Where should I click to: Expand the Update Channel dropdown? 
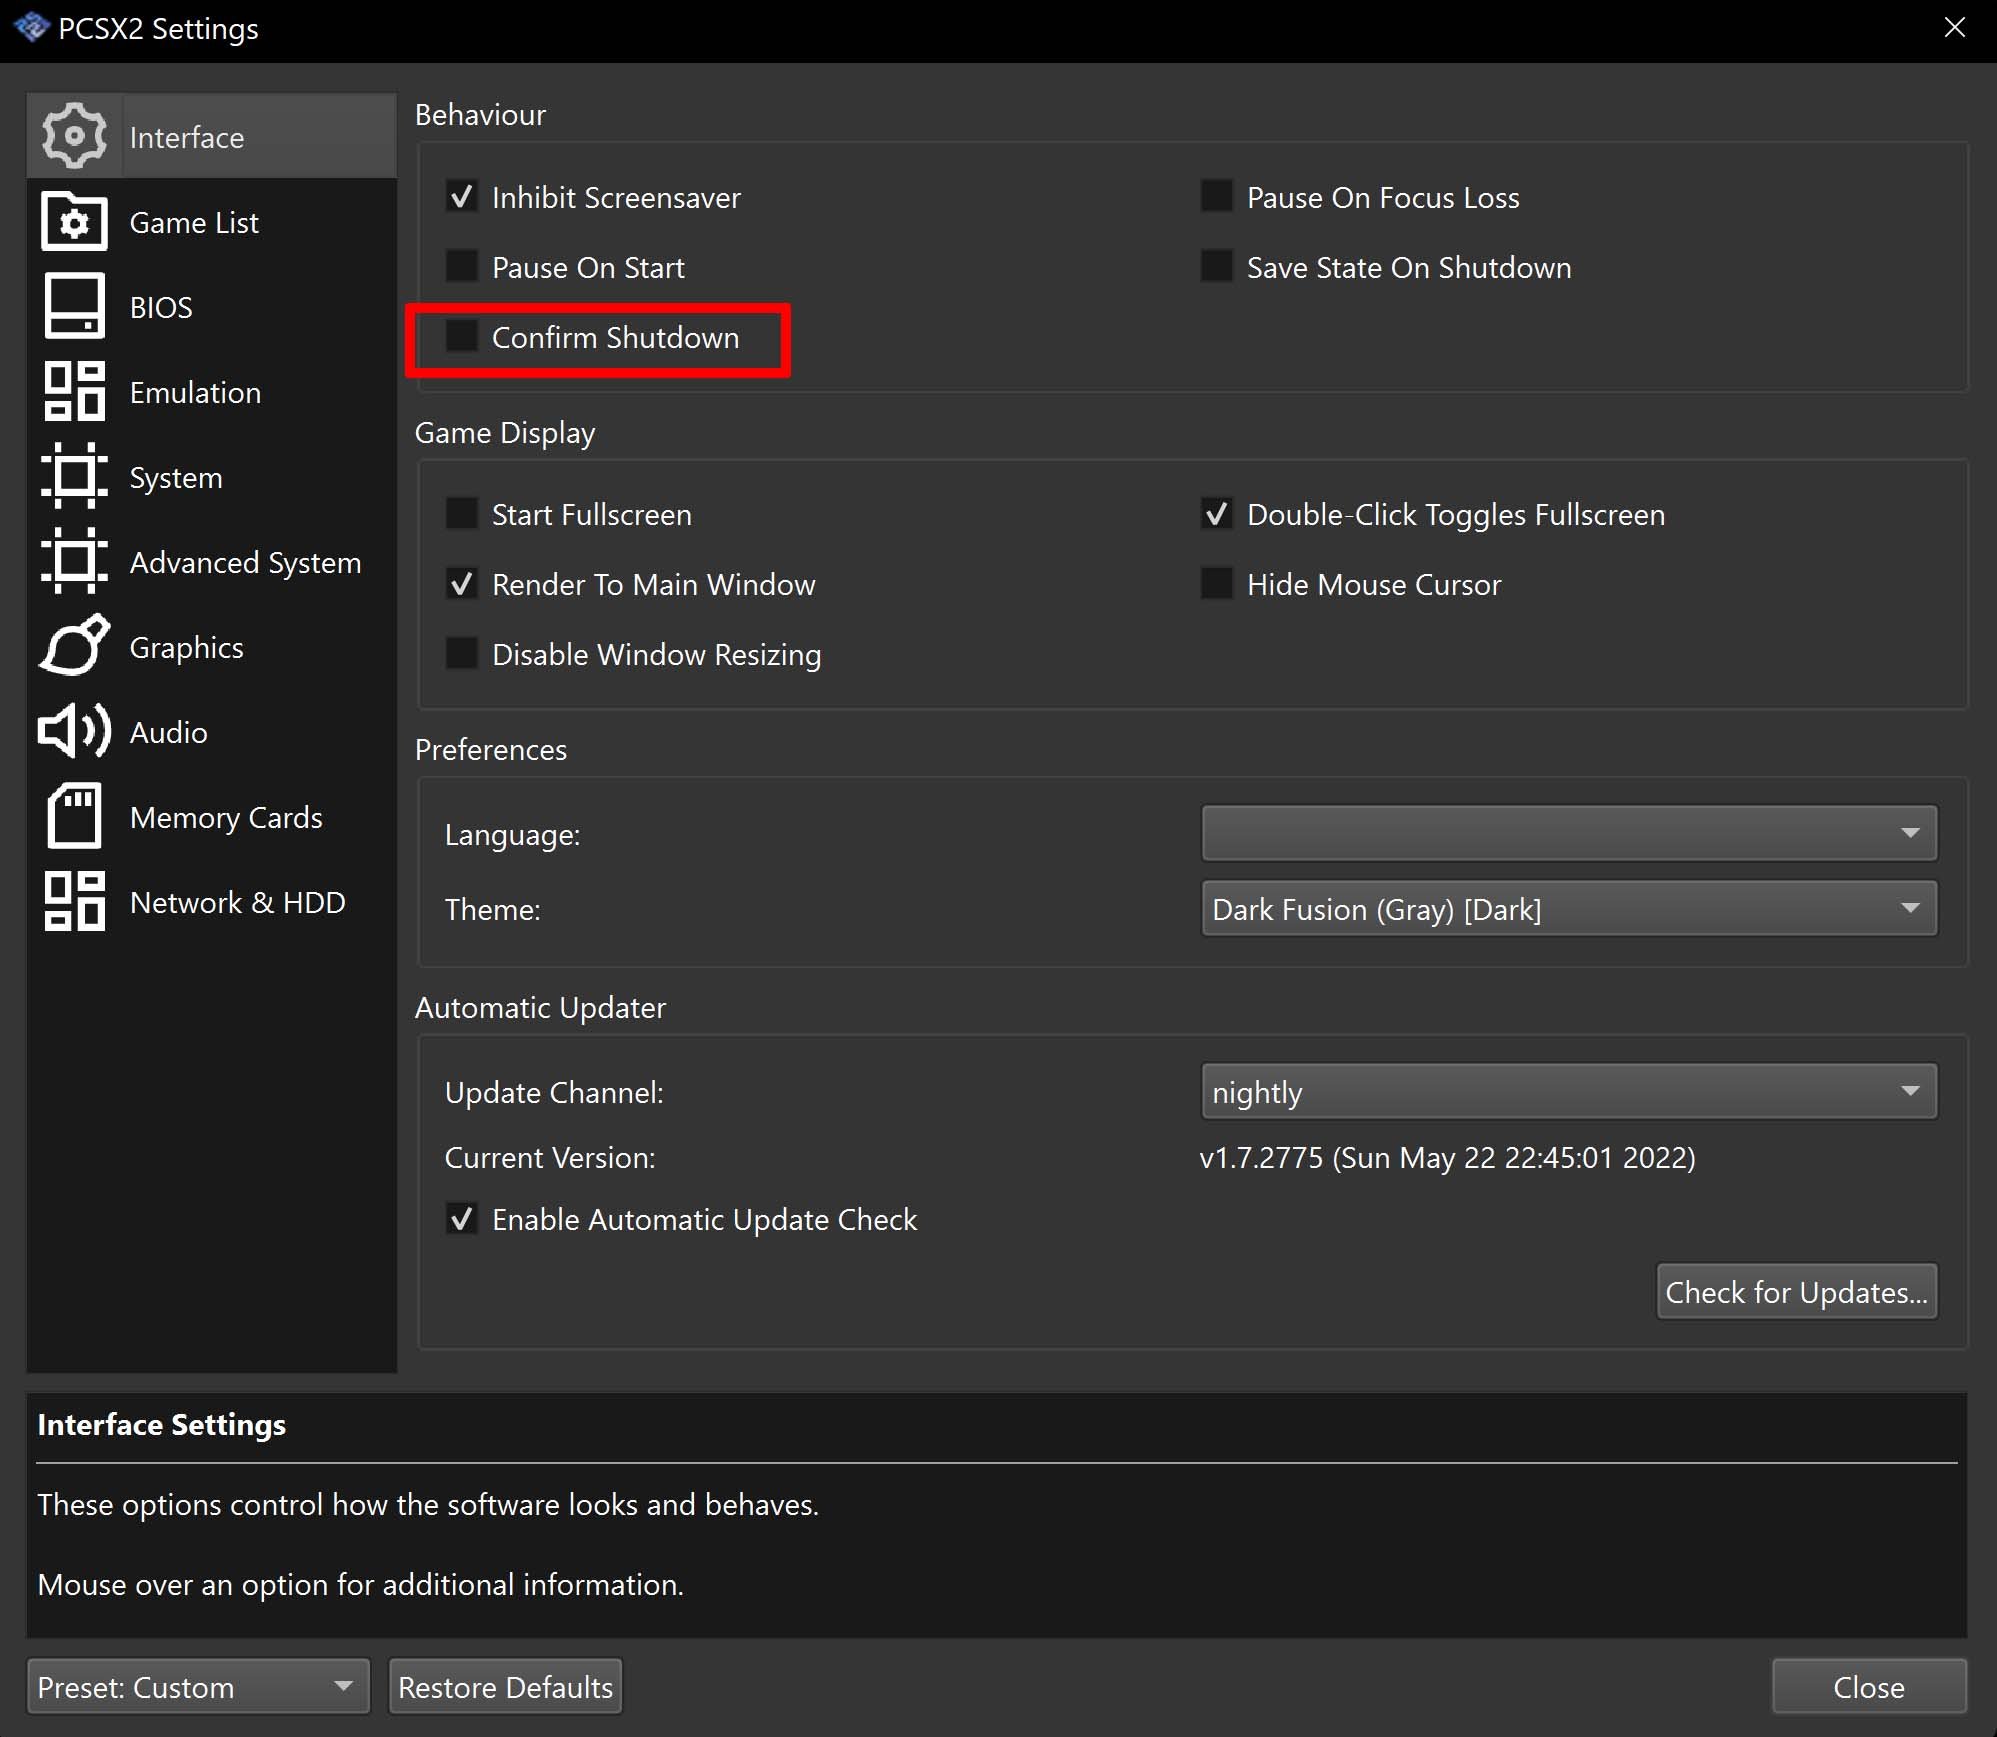[1569, 1091]
